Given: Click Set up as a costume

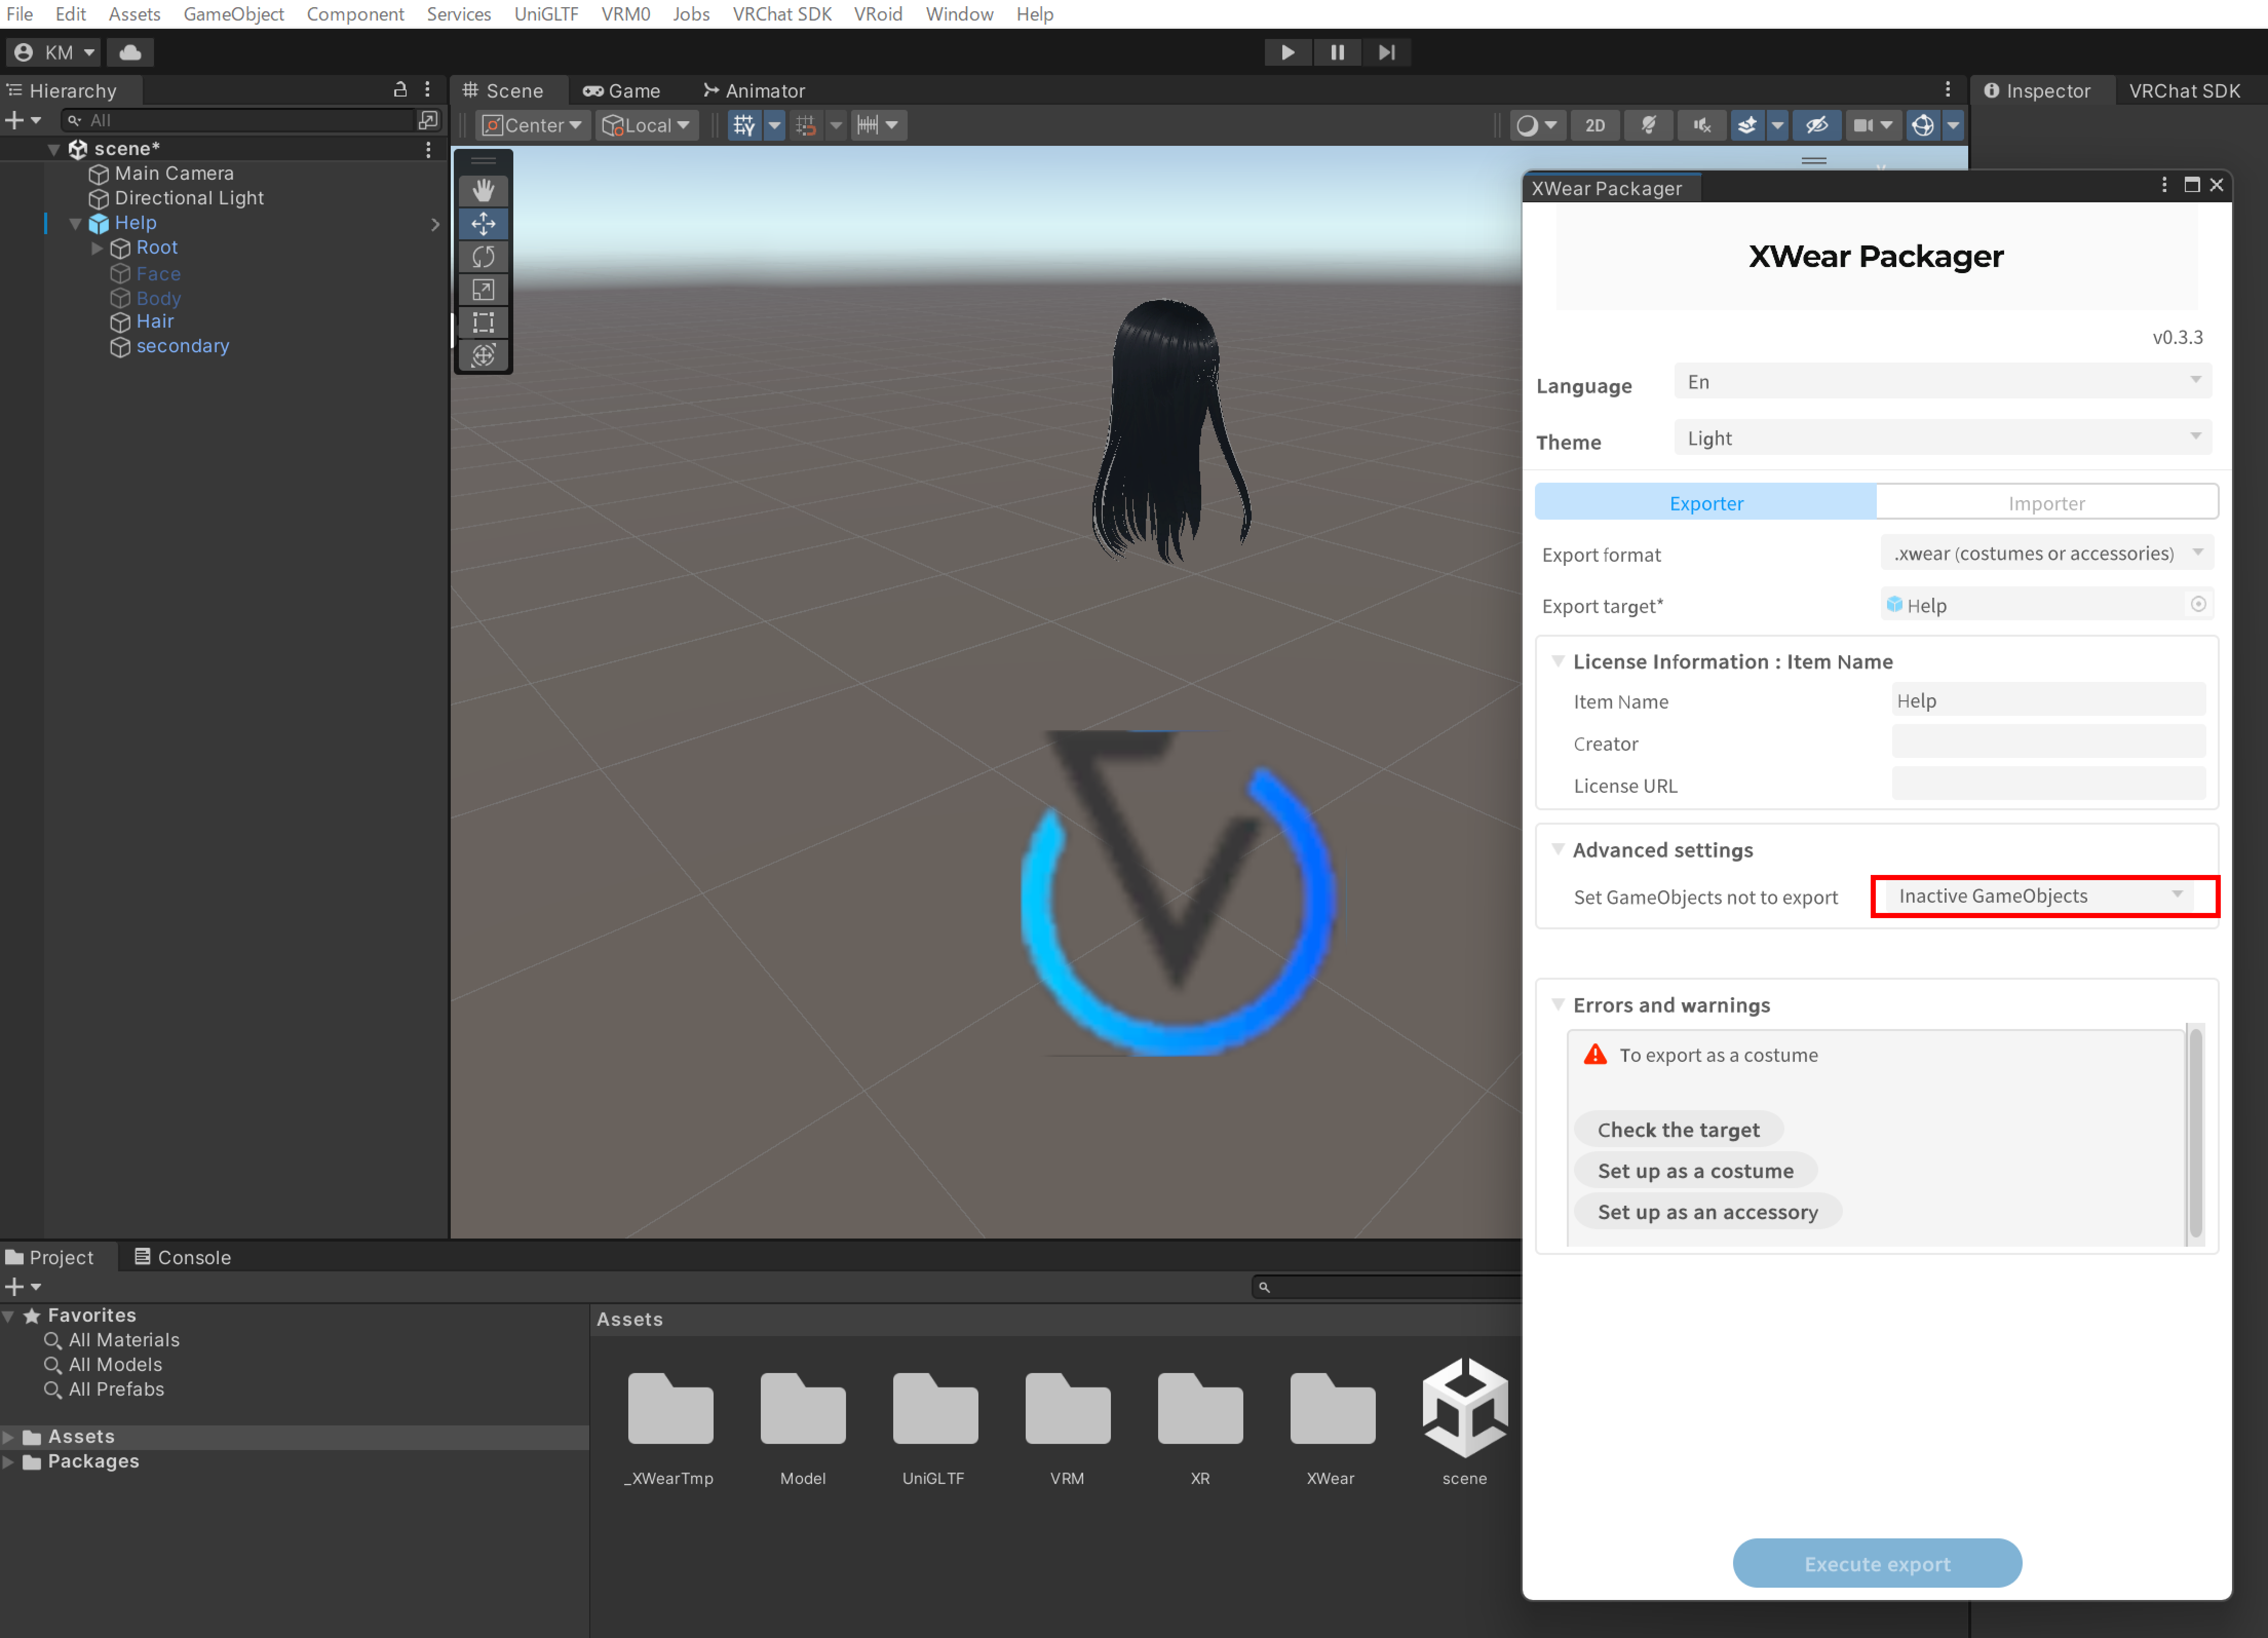Looking at the screenshot, I should tap(1695, 1170).
